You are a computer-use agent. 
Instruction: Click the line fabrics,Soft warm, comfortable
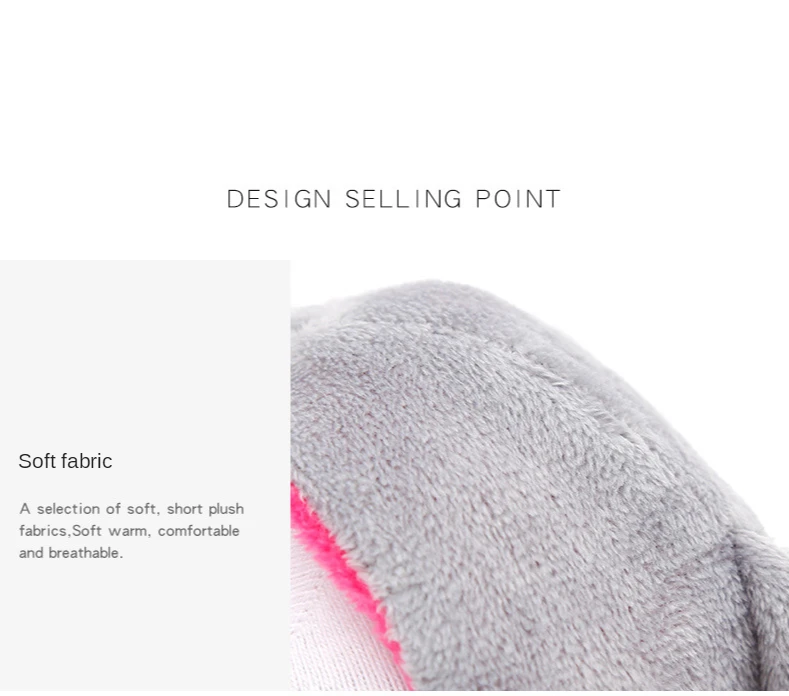(x=129, y=531)
